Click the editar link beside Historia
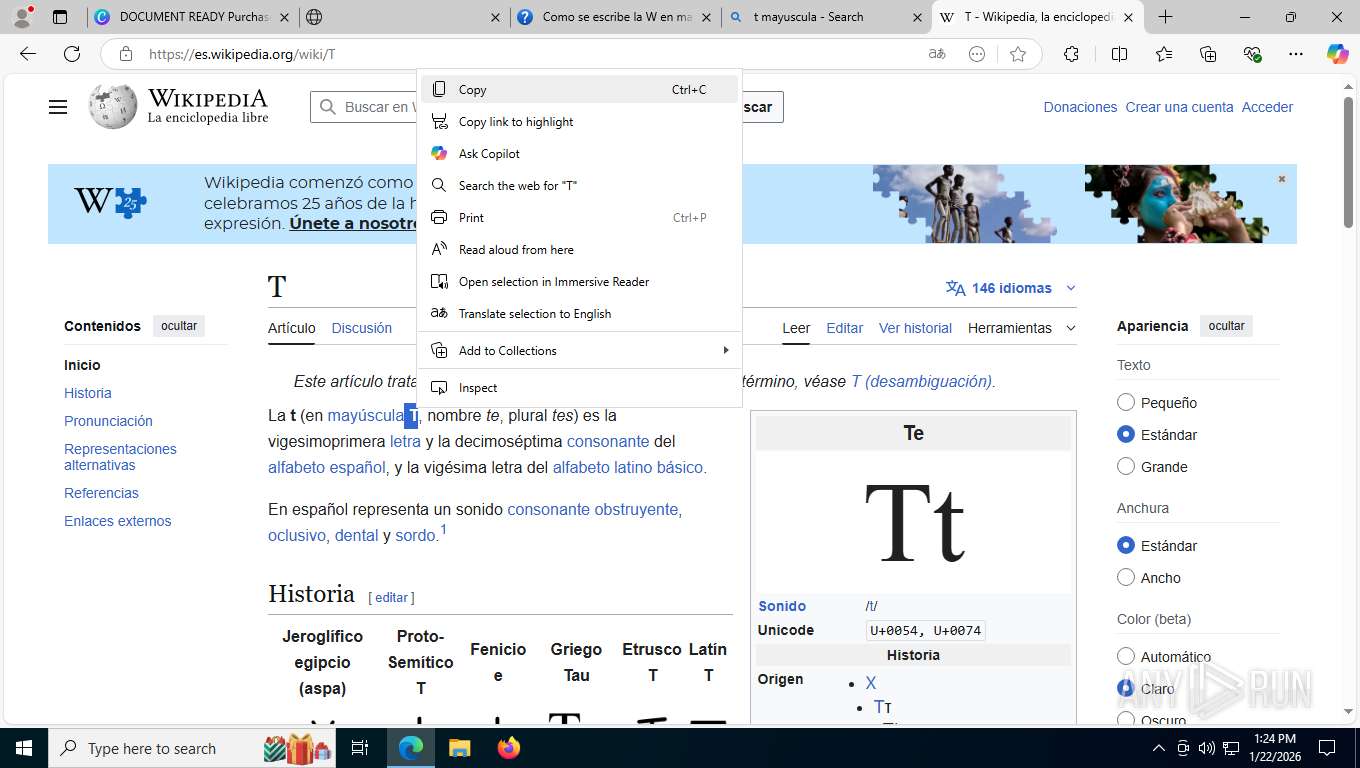 391,597
